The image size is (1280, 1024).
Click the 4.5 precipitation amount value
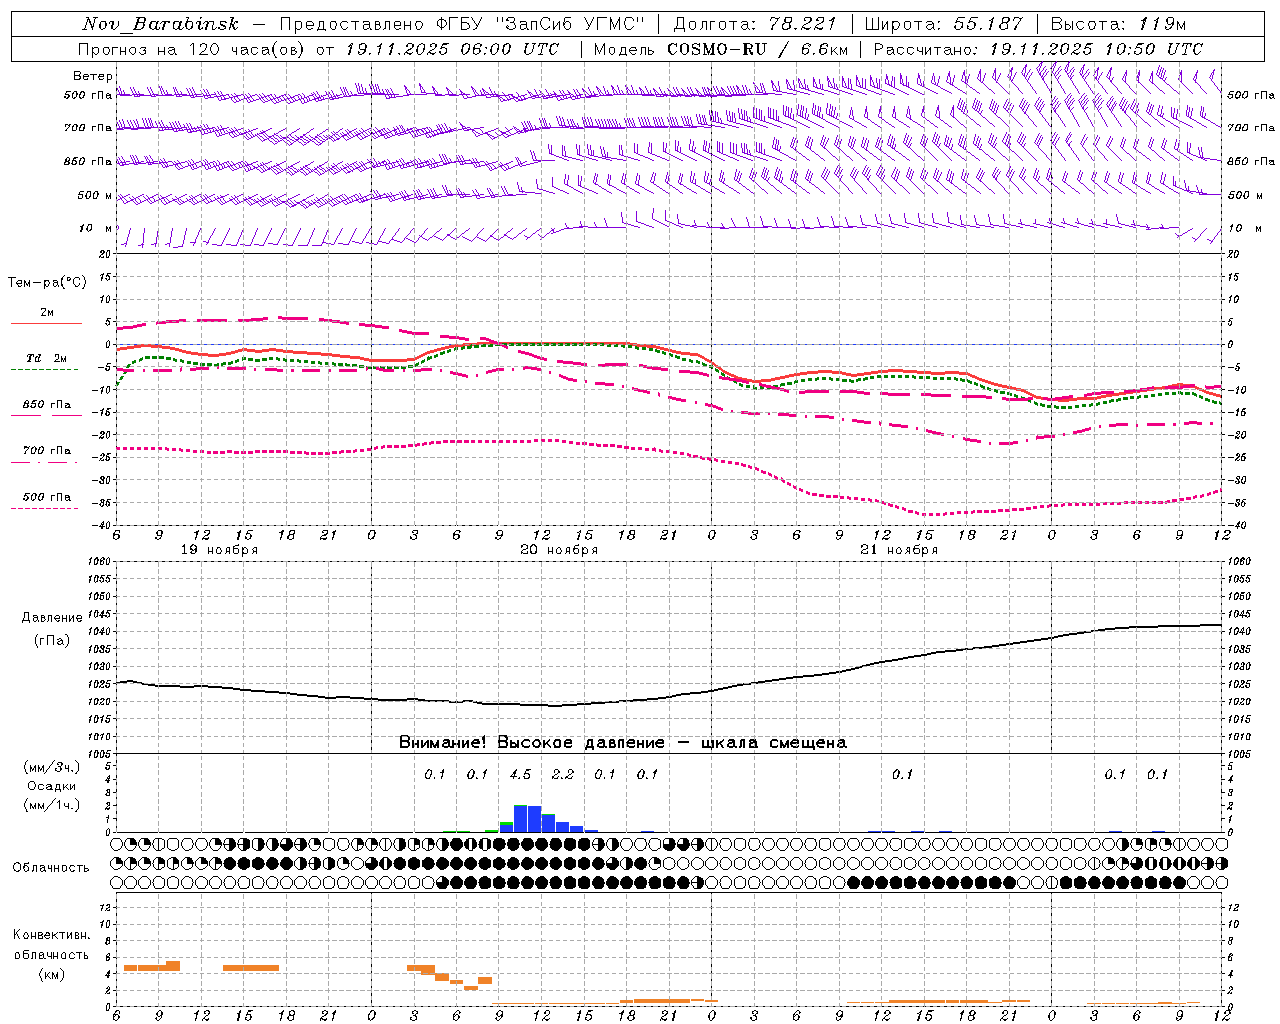tap(520, 774)
